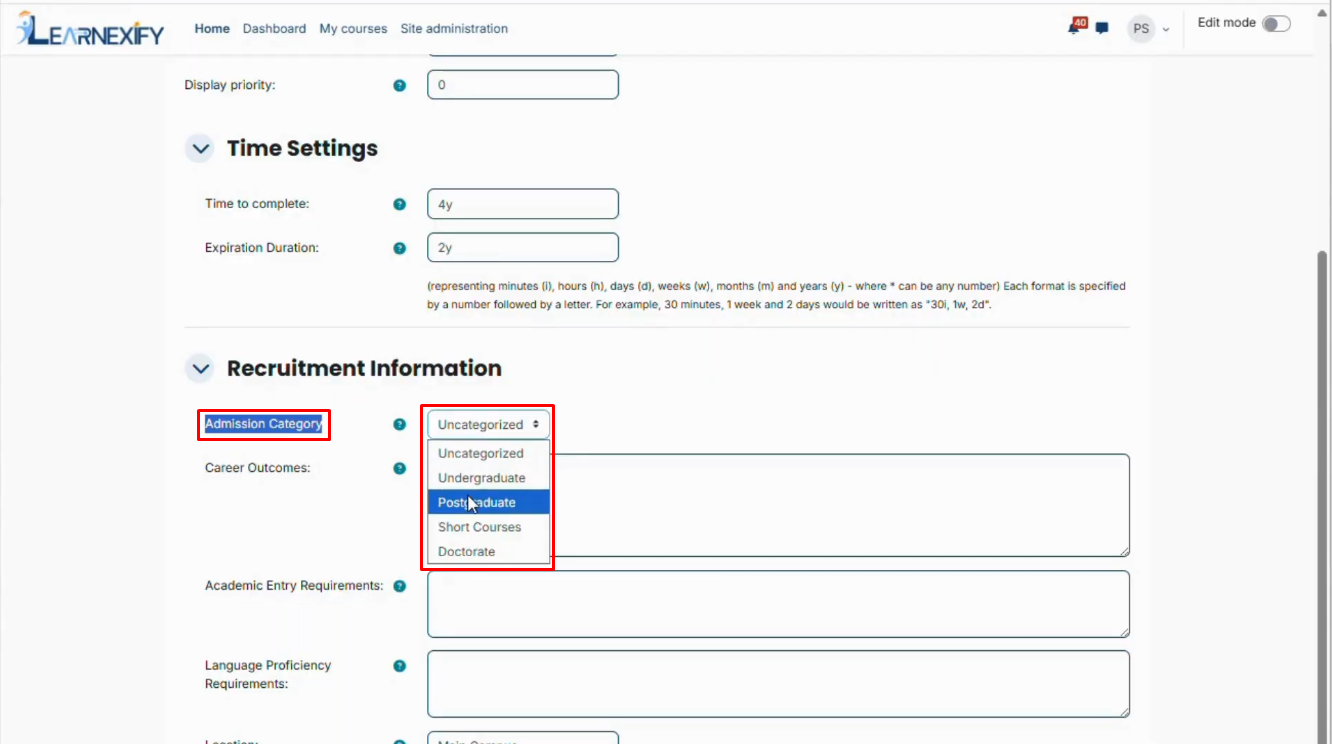Click the Admission Category dropdown box
The width and height of the screenshot is (1332, 744).
pyautogui.click(x=489, y=424)
